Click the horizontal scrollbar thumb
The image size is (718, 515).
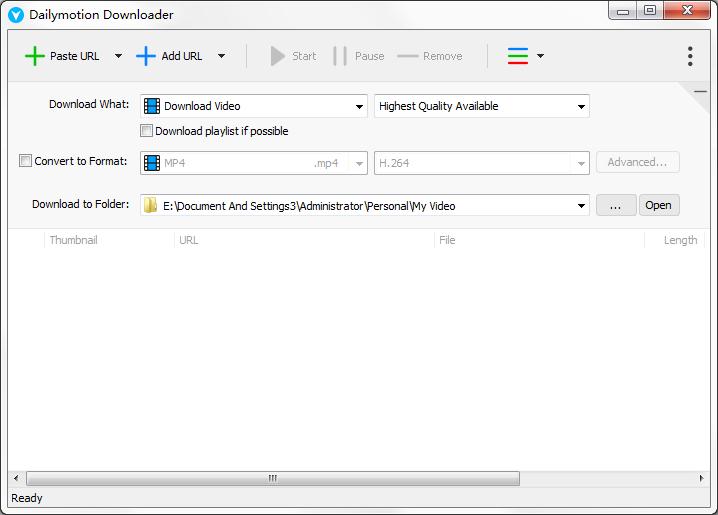tap(272, 479)
